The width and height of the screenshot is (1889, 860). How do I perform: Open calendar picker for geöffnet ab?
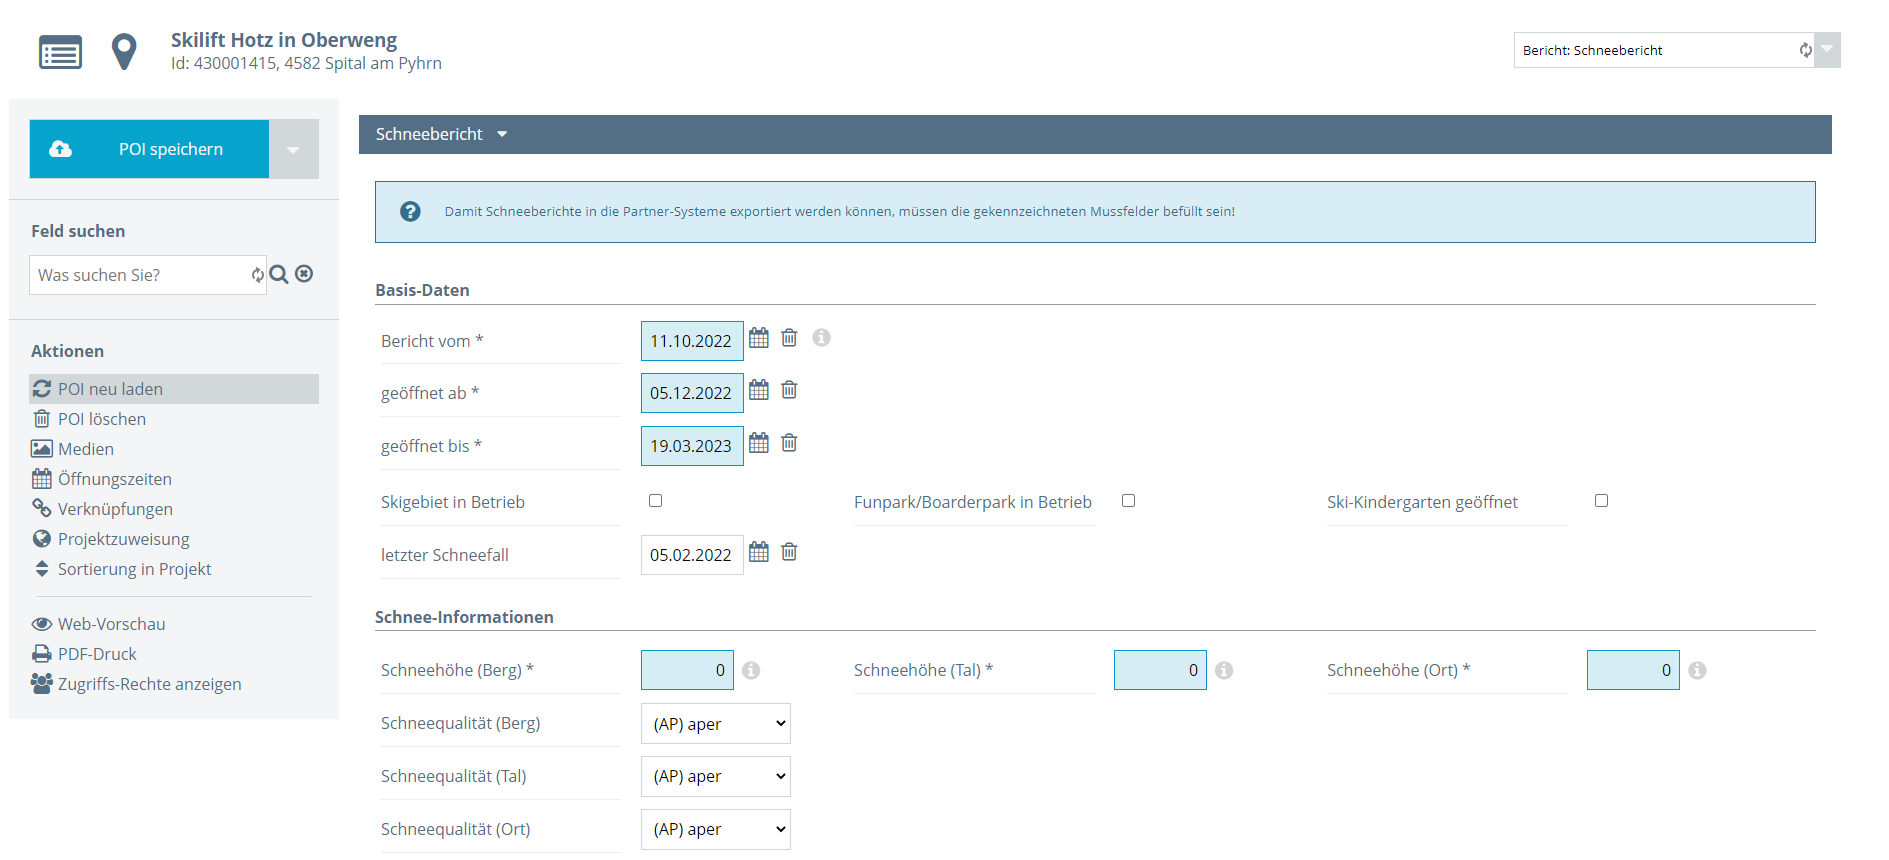(x=759, y=390)
